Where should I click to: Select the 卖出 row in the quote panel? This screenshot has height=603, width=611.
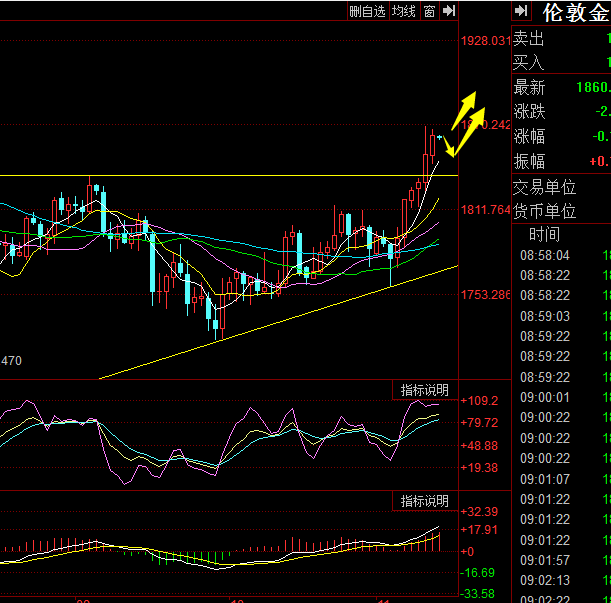529,39
